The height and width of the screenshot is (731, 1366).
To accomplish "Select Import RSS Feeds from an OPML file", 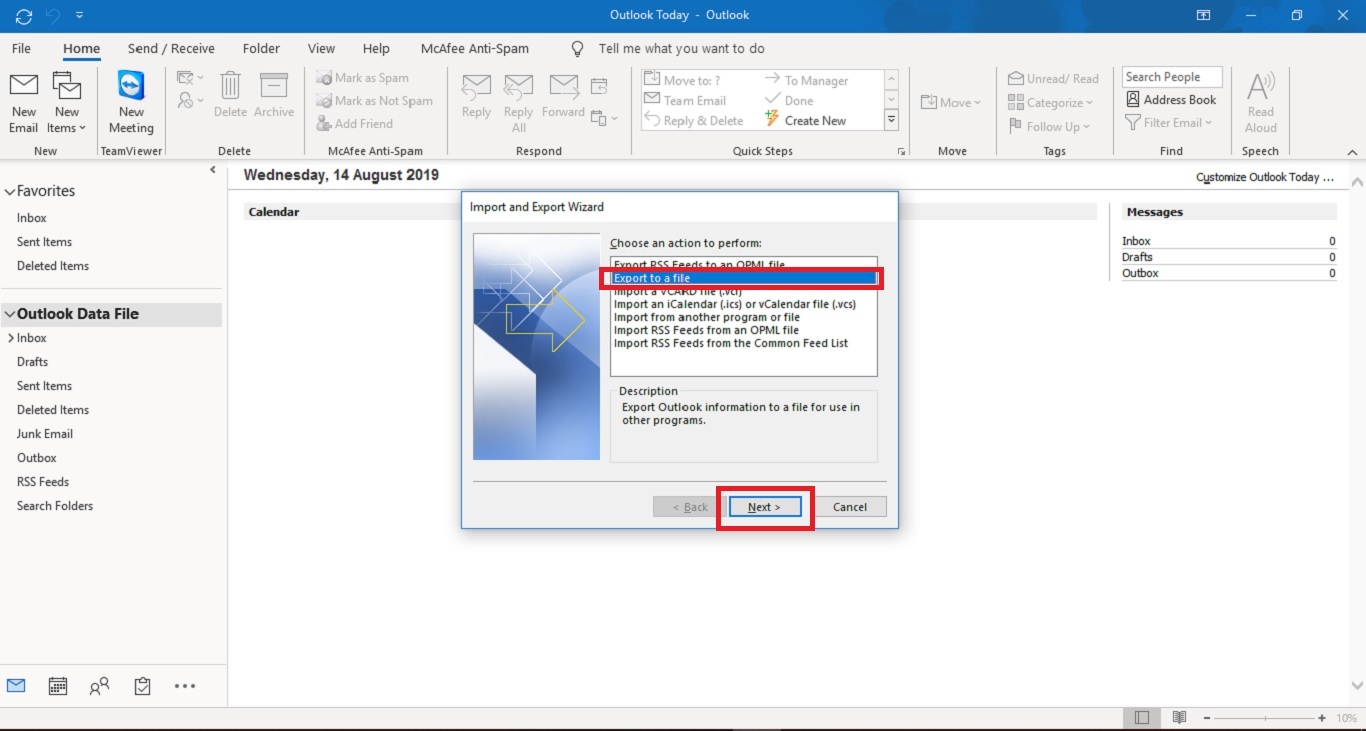I will [x=706, y=330].
